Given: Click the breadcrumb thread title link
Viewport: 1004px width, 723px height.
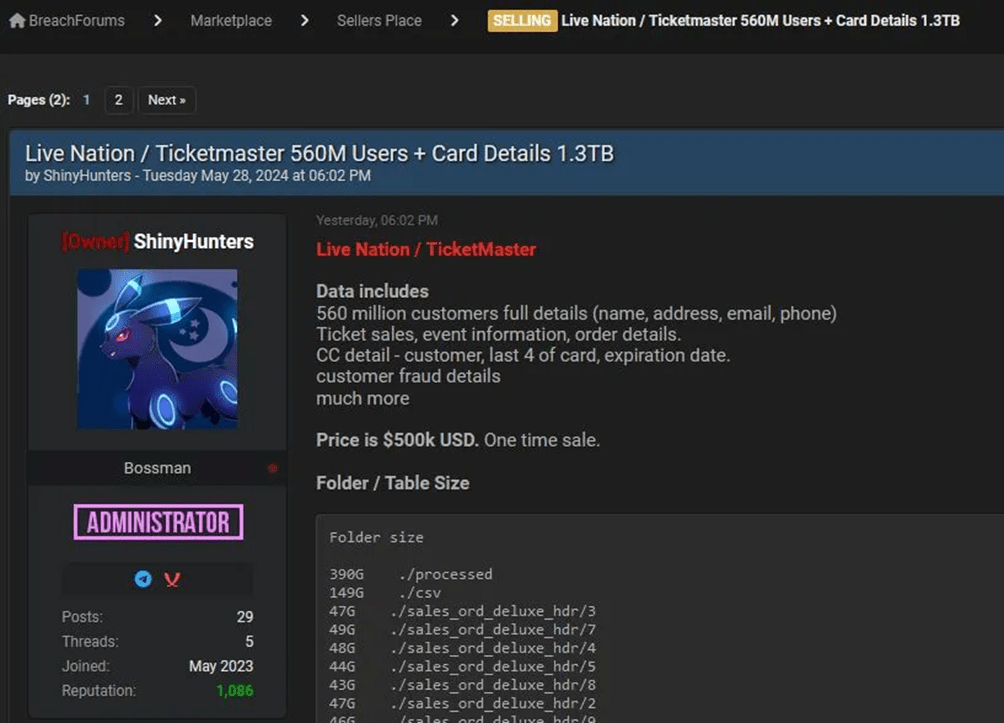Looking at the screenshot, I should (760, 20).
